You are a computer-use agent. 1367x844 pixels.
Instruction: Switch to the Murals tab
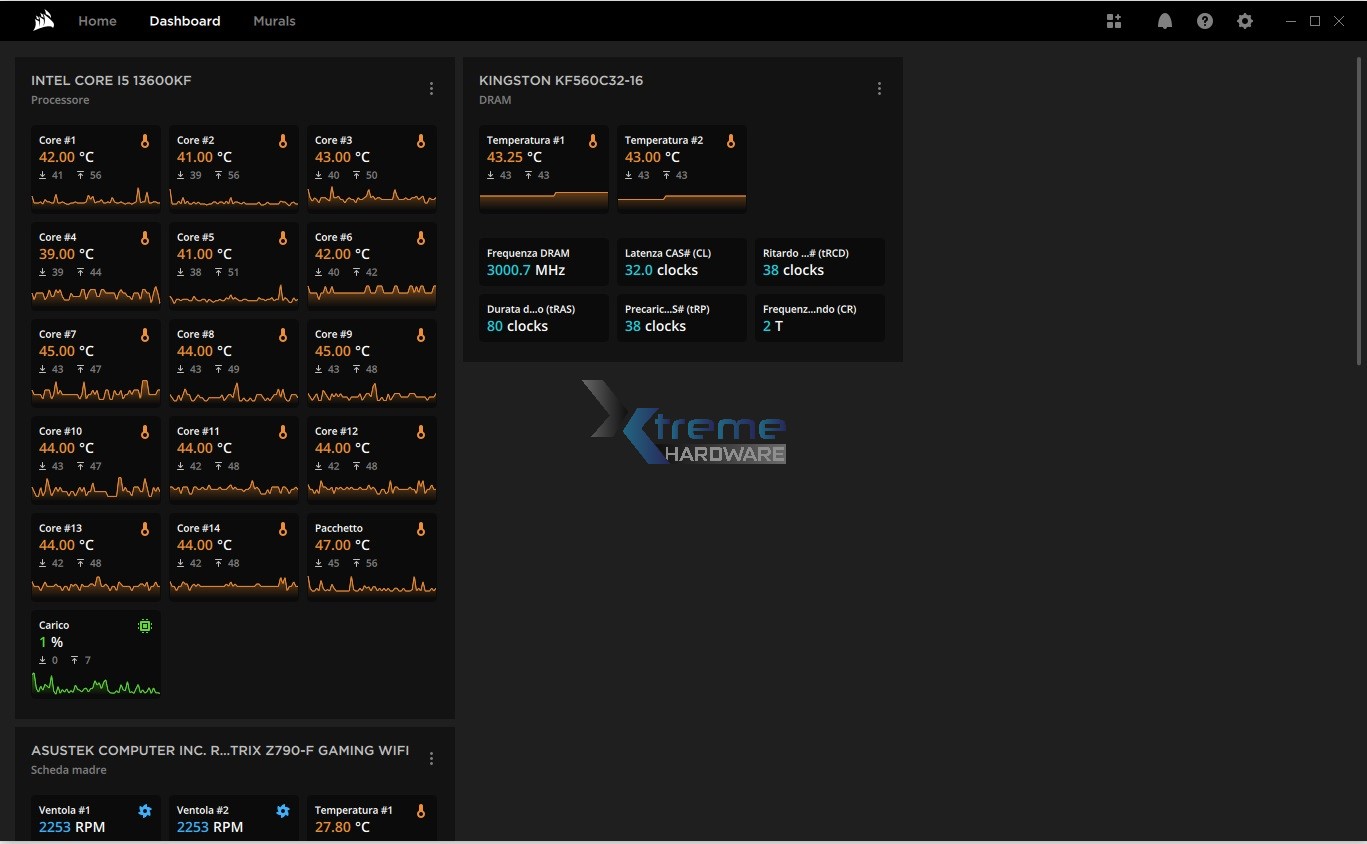click(x=274, y=21)
